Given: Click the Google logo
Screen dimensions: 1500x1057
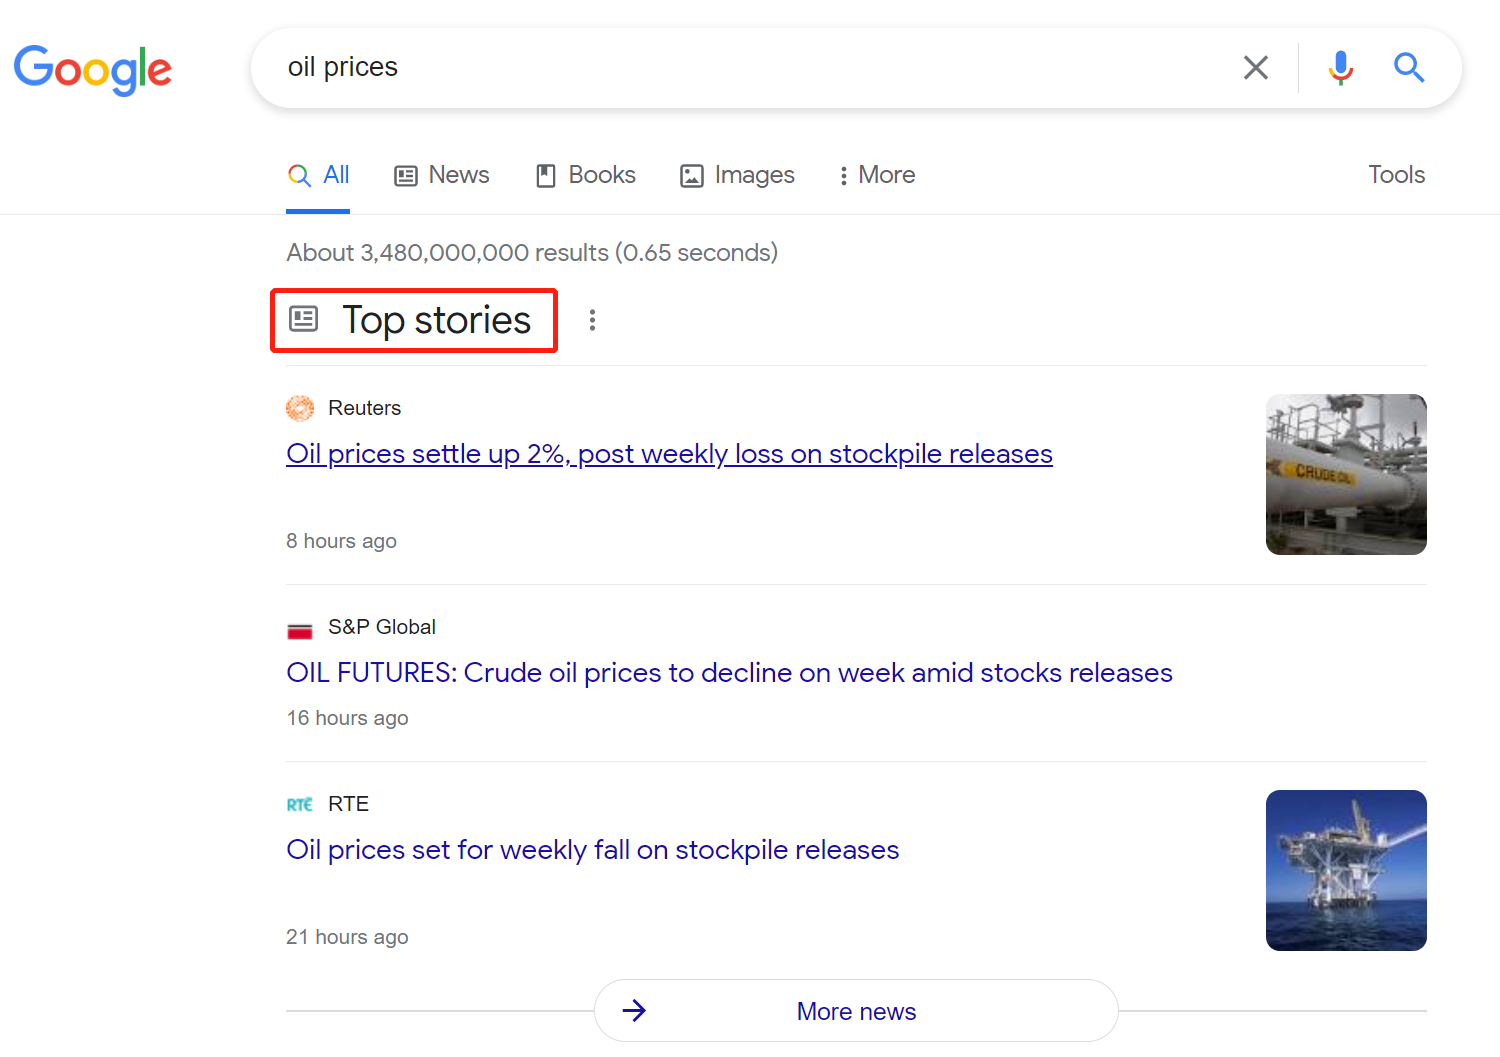Looking at the screenshot, I should (x=92, y=69).
